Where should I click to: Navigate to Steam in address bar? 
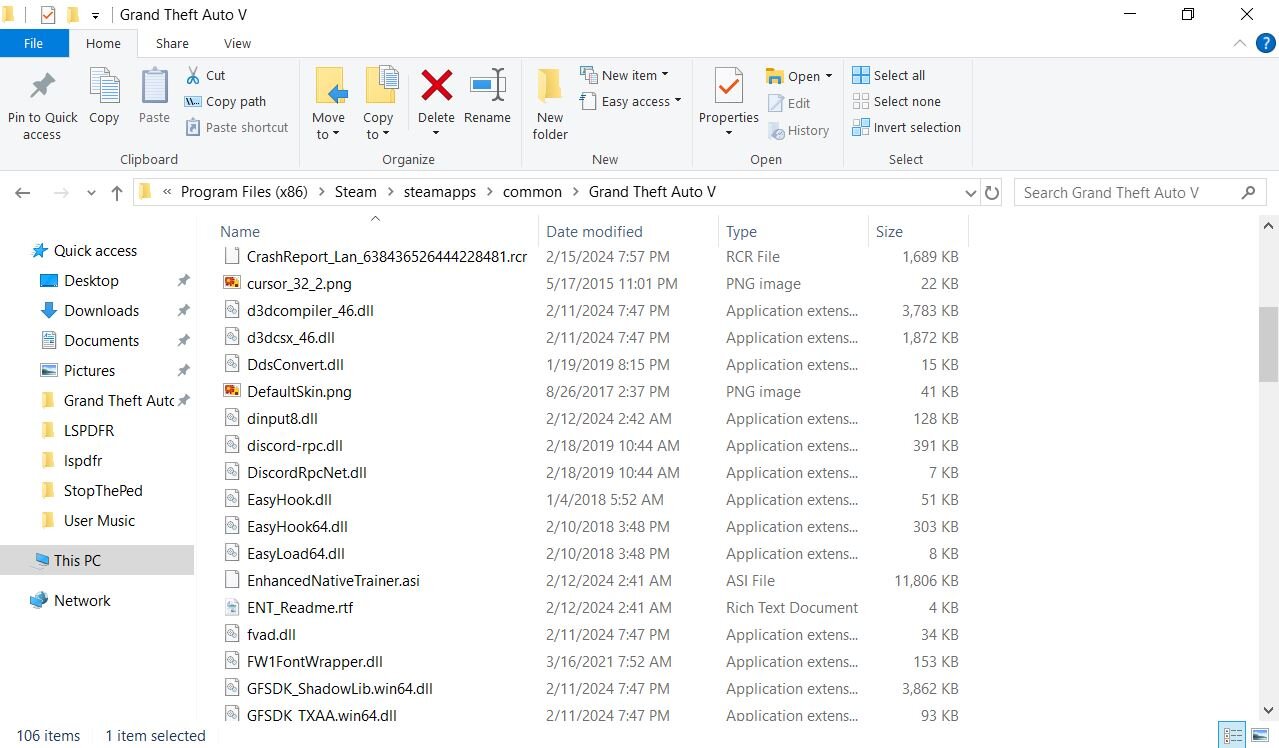click(x=356, y=192)
